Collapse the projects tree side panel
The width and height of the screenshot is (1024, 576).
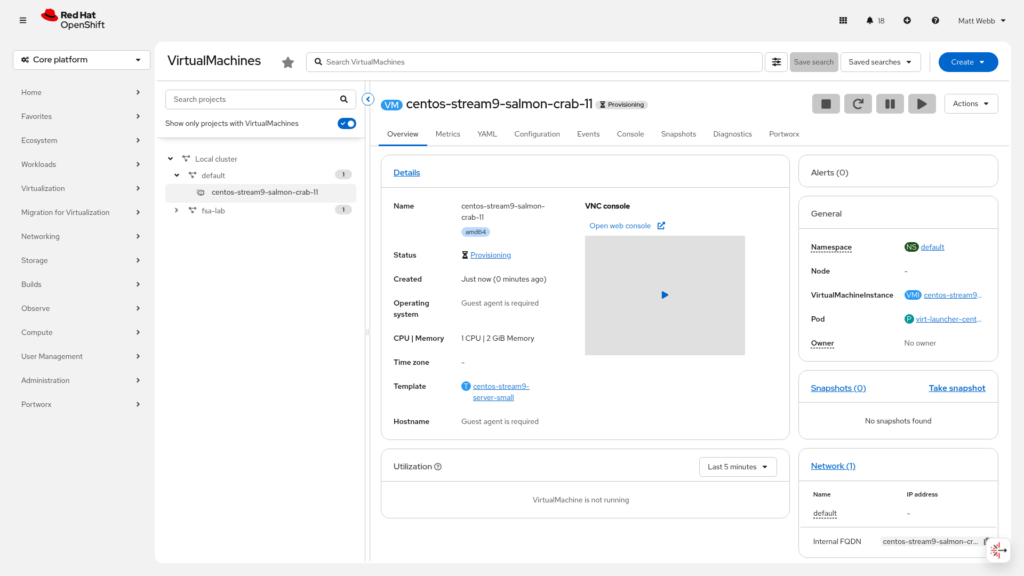pyautogui.click(x=368, y=100)
